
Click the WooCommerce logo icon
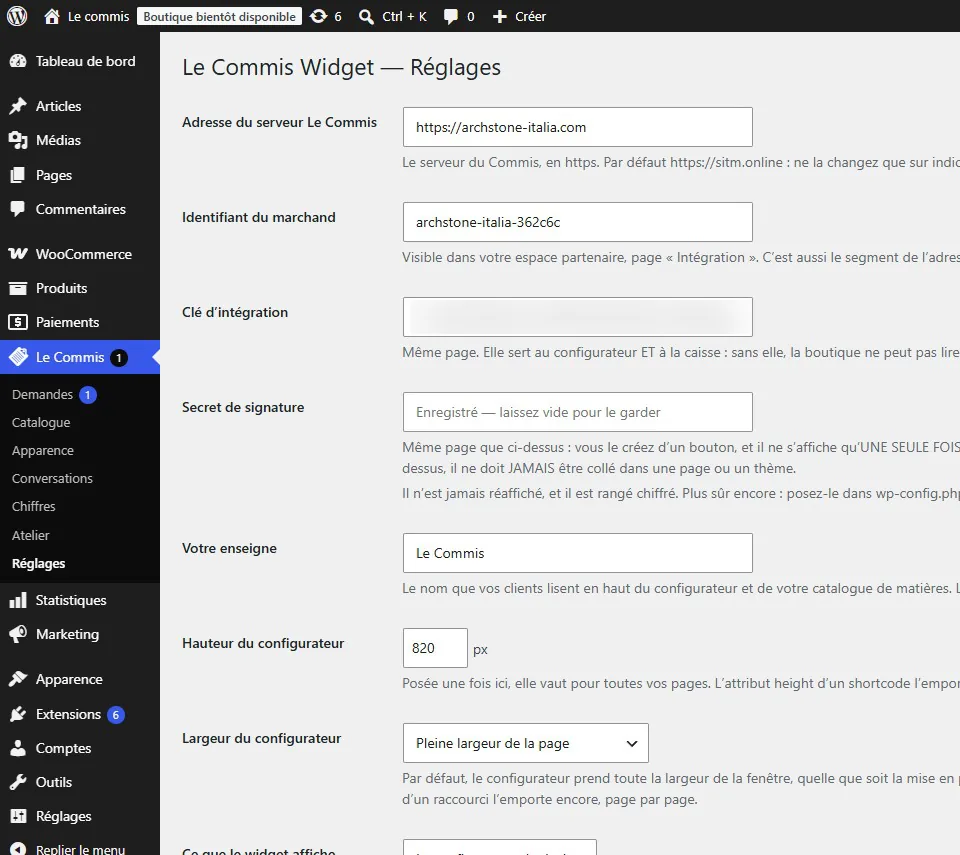(x=18, y=254)
